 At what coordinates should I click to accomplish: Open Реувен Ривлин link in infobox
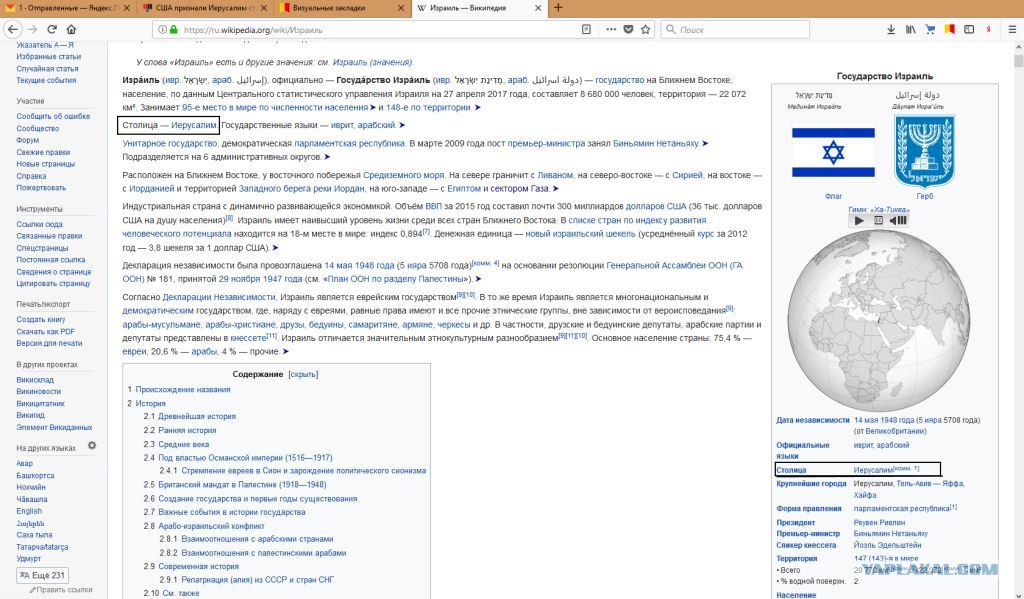879,523
